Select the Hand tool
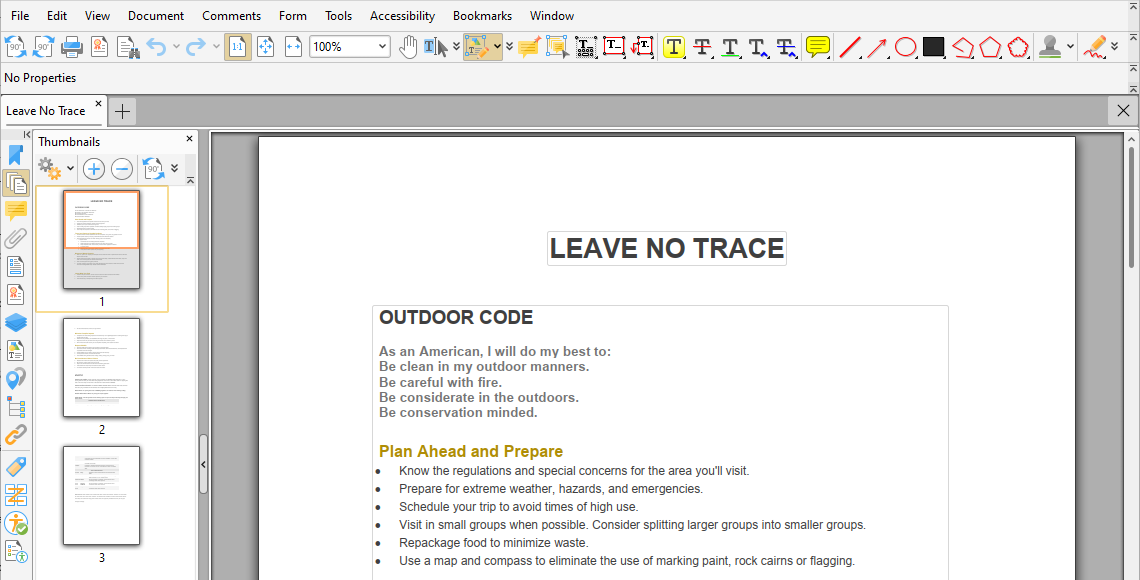The width and height of the screenshot is (1140, 580). pos(409,47)
